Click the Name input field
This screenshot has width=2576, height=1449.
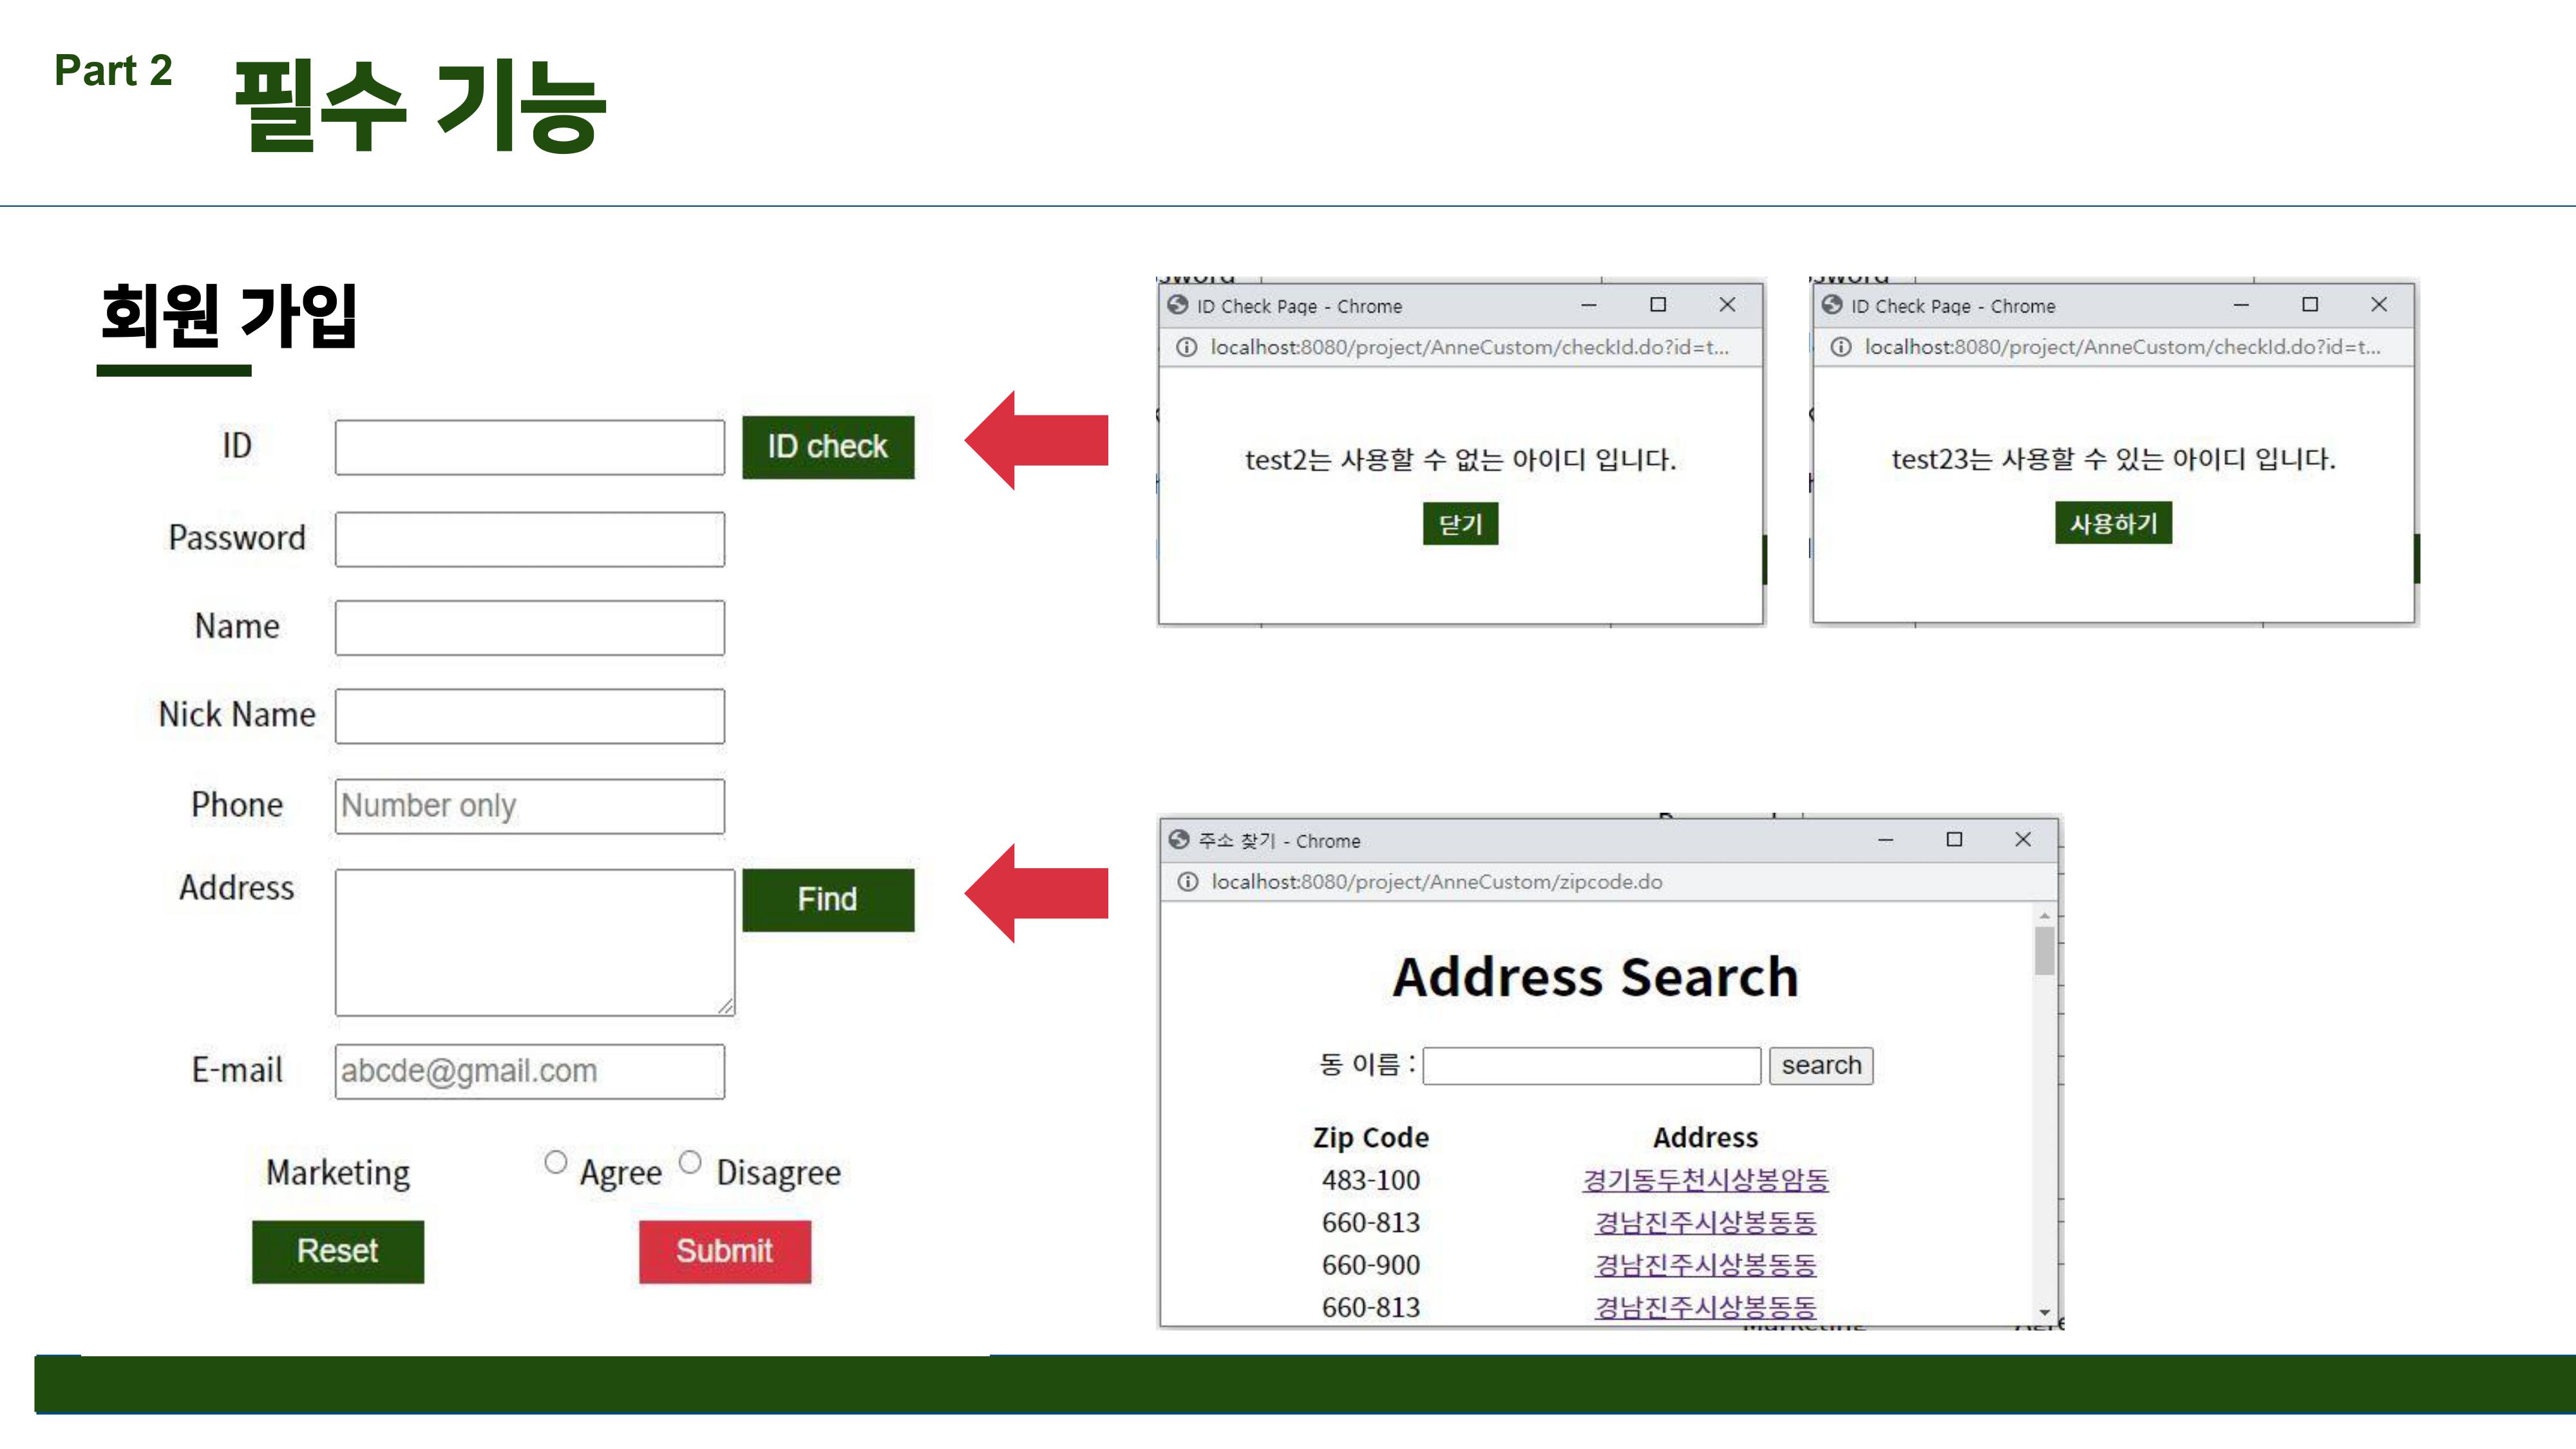pyautogui.click(x=530, y=628)
